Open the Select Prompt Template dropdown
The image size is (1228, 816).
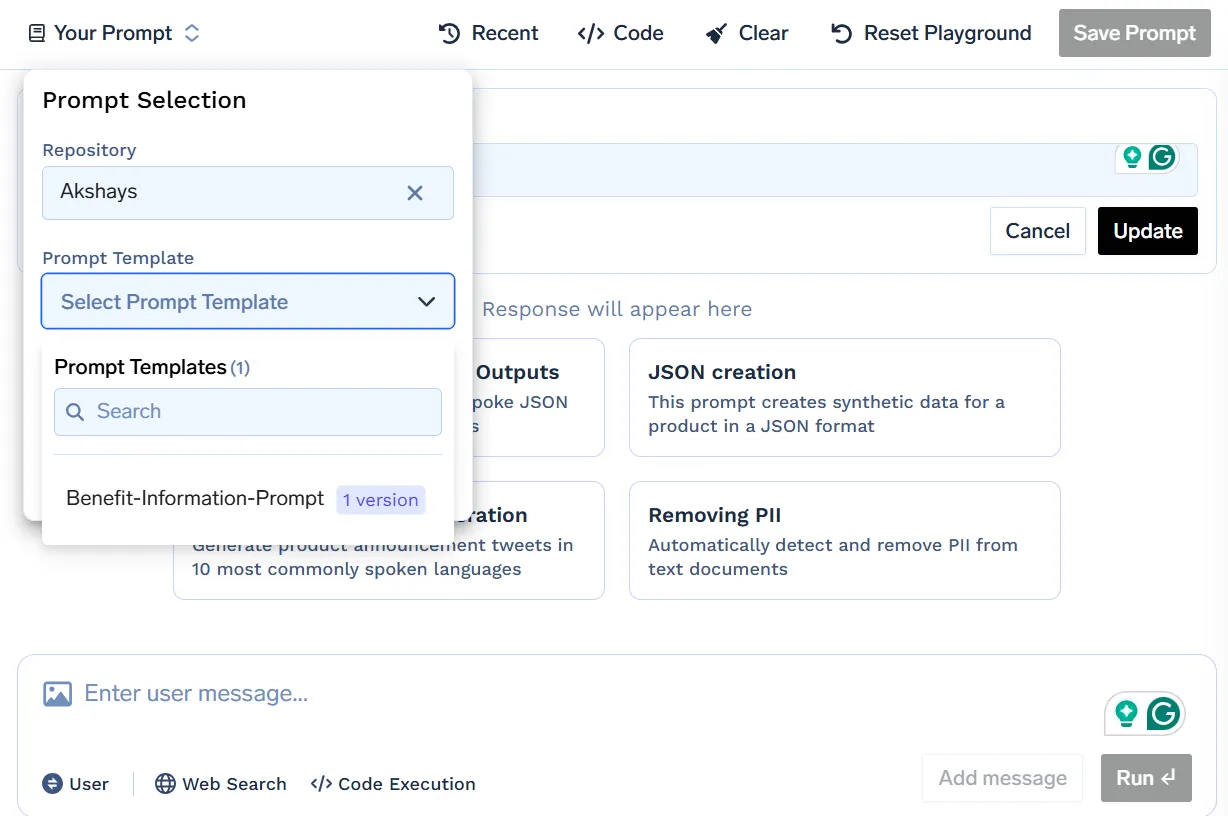point(247,301)
